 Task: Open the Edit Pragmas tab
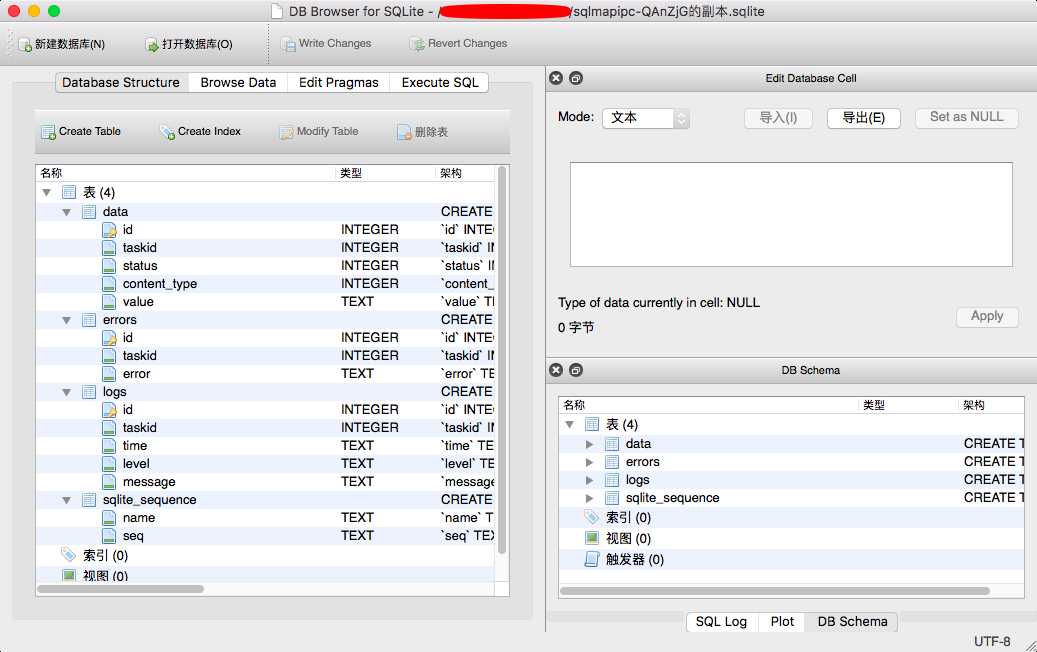339,83
